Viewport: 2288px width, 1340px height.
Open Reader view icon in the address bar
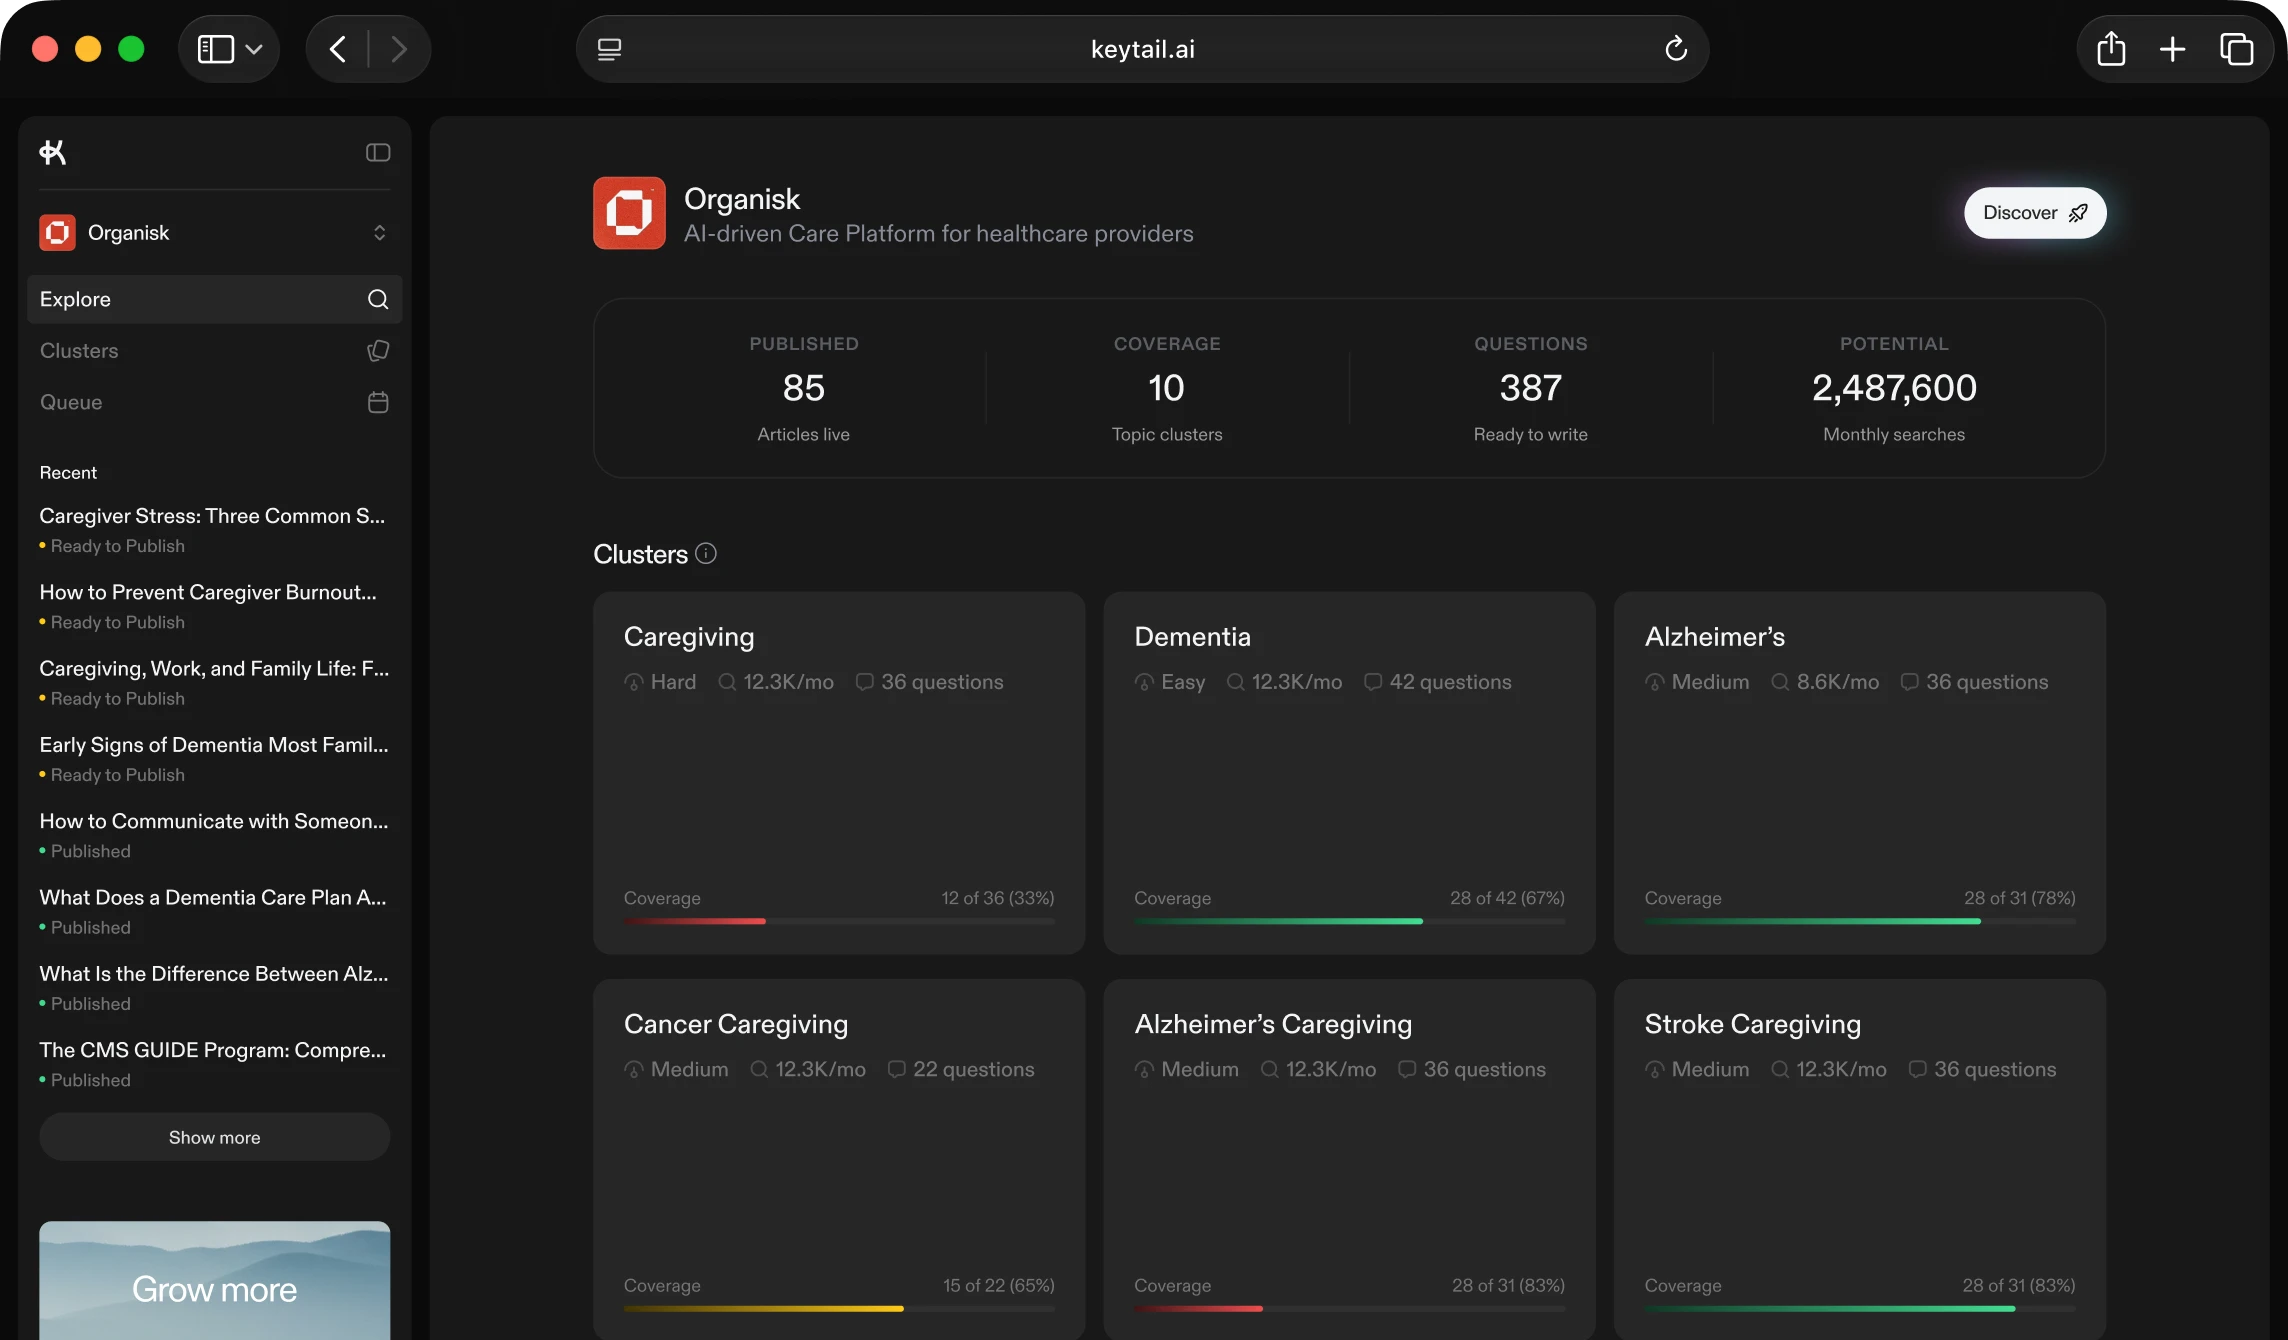tap(609, 48)
